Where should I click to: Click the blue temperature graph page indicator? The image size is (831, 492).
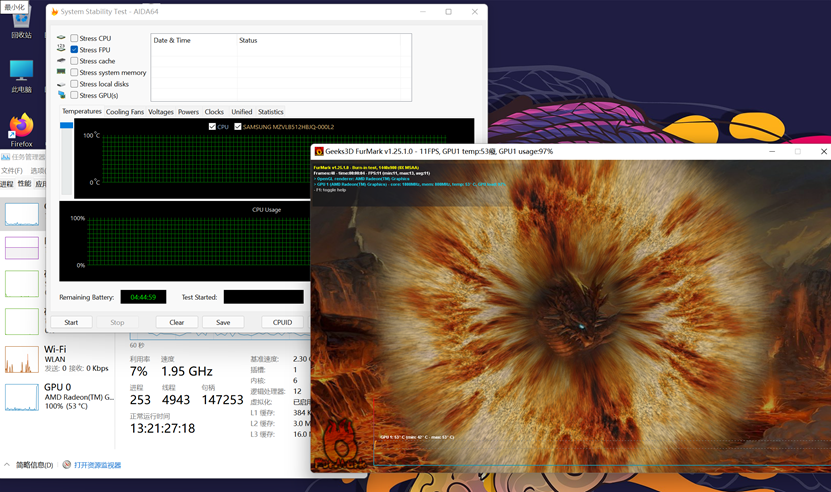click(66, 125)
